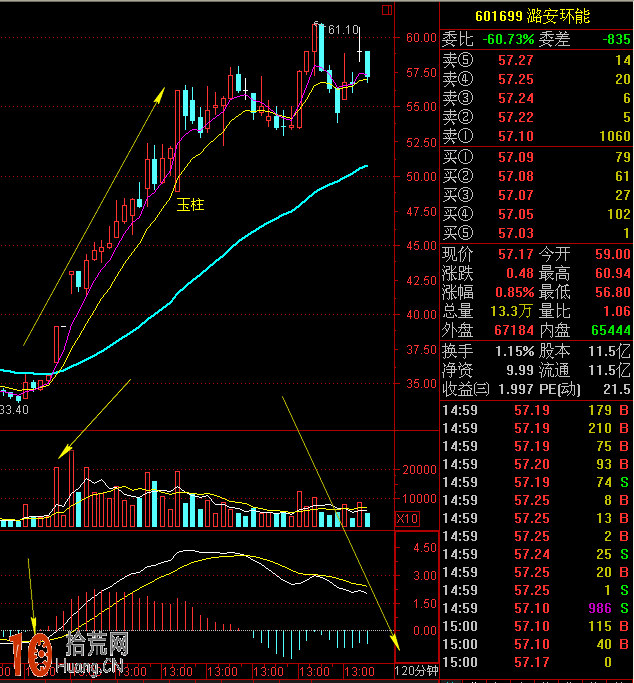Click the 涨跌 value 0.48
634x683 pixels.
[x=520, y=273]
